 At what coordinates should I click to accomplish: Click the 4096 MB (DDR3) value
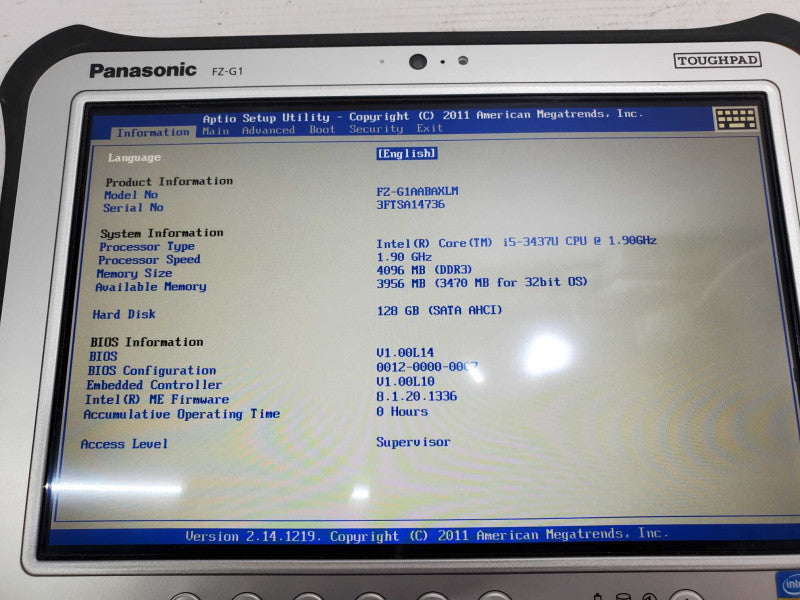[424, 269]
